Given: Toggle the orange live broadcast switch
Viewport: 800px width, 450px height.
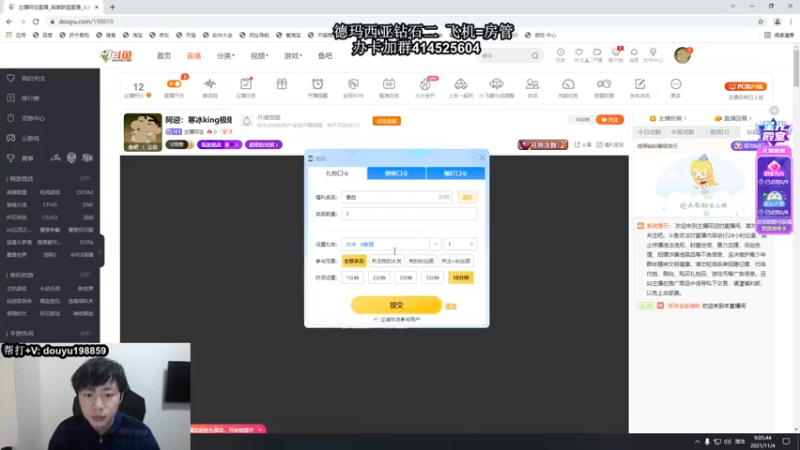Looking at the screenshot, I should 174,84.
